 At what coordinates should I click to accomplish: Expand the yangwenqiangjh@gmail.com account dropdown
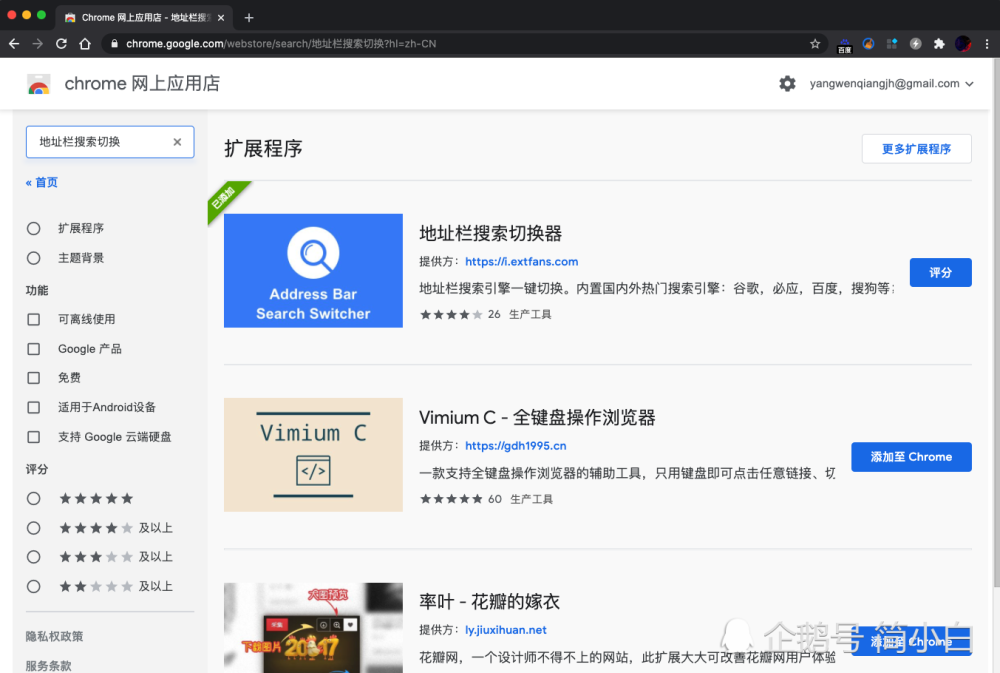point(892,84)
